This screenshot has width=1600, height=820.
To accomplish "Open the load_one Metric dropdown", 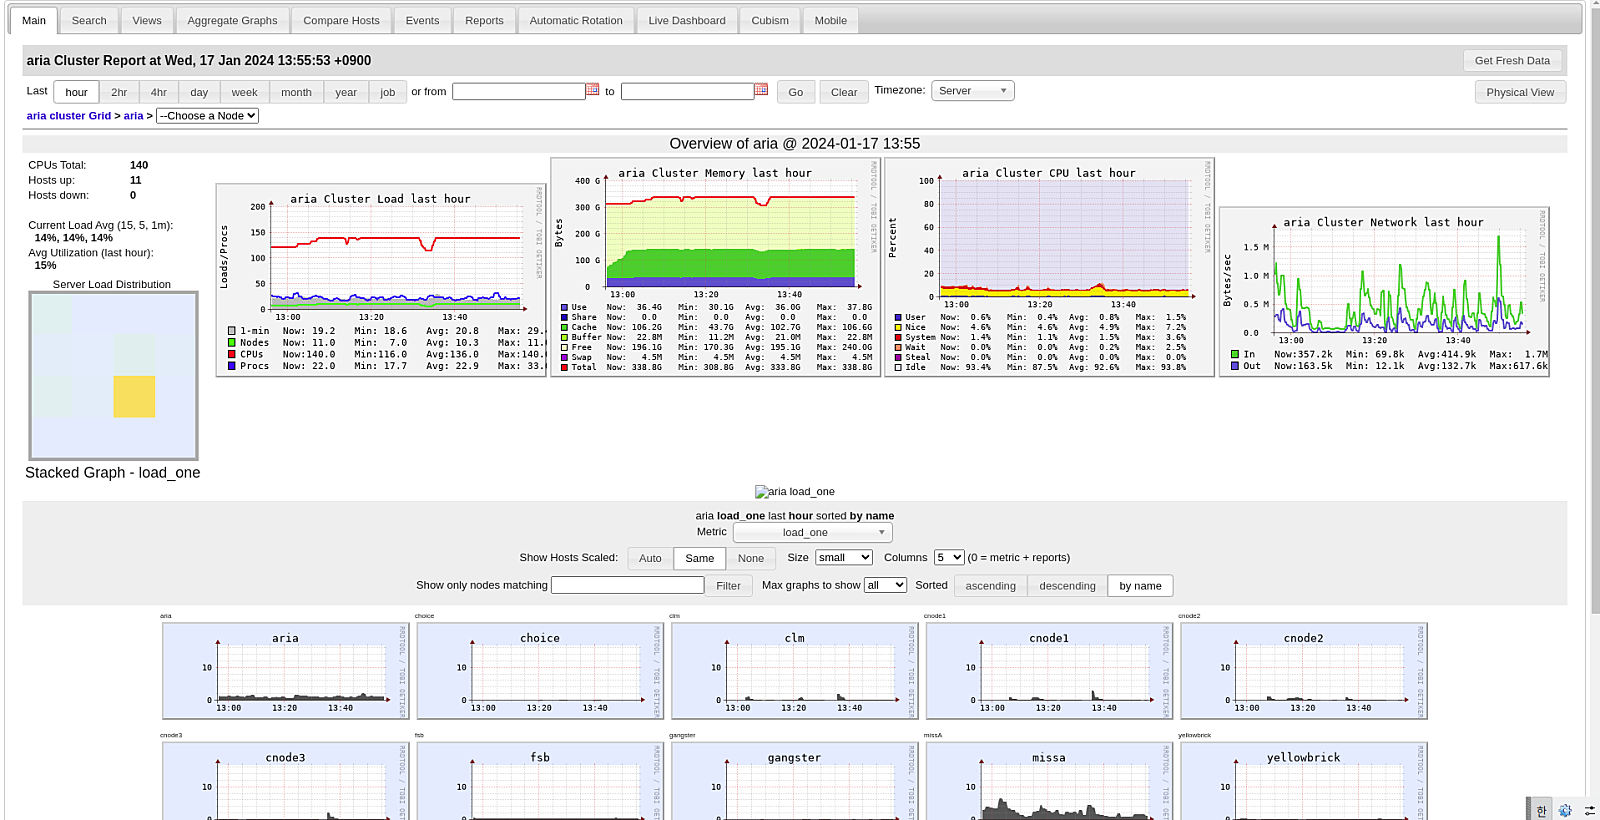I will (812, 533).
